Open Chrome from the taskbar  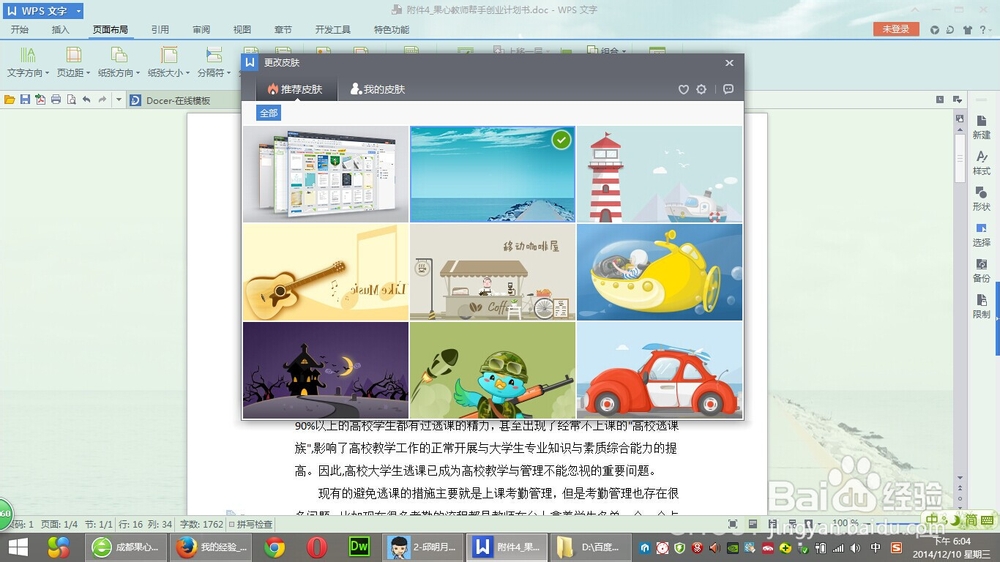point(275,547)
